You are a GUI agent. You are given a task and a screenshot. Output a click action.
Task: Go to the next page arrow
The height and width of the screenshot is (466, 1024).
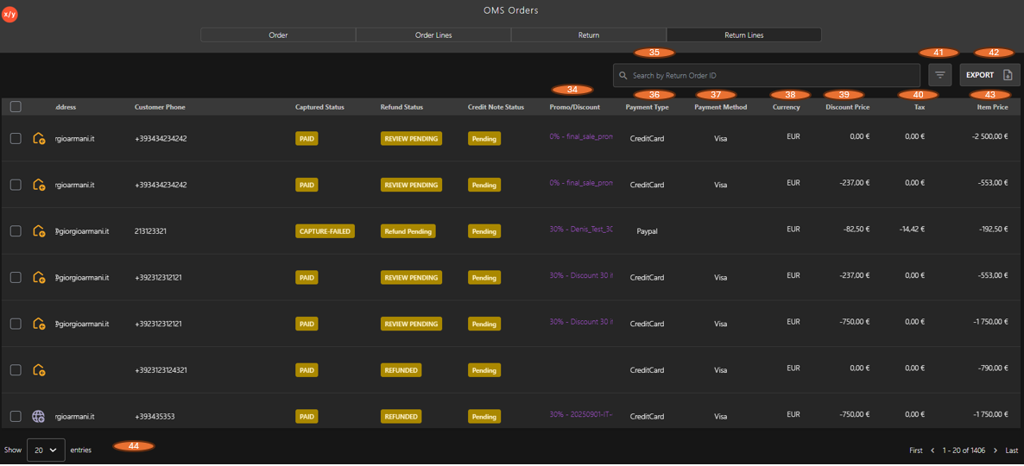(995, 450)
